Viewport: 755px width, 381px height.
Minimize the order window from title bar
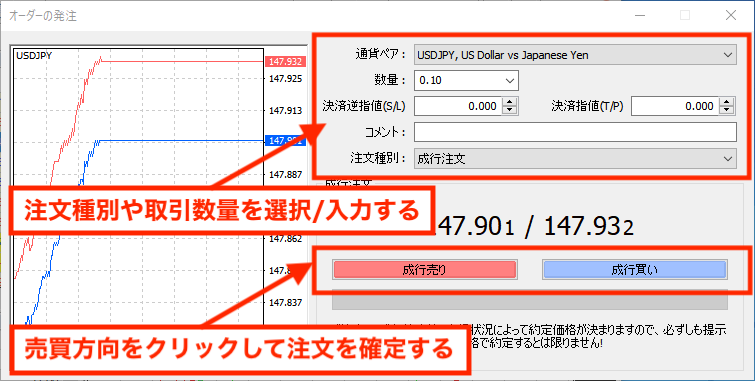coord(639,15)
